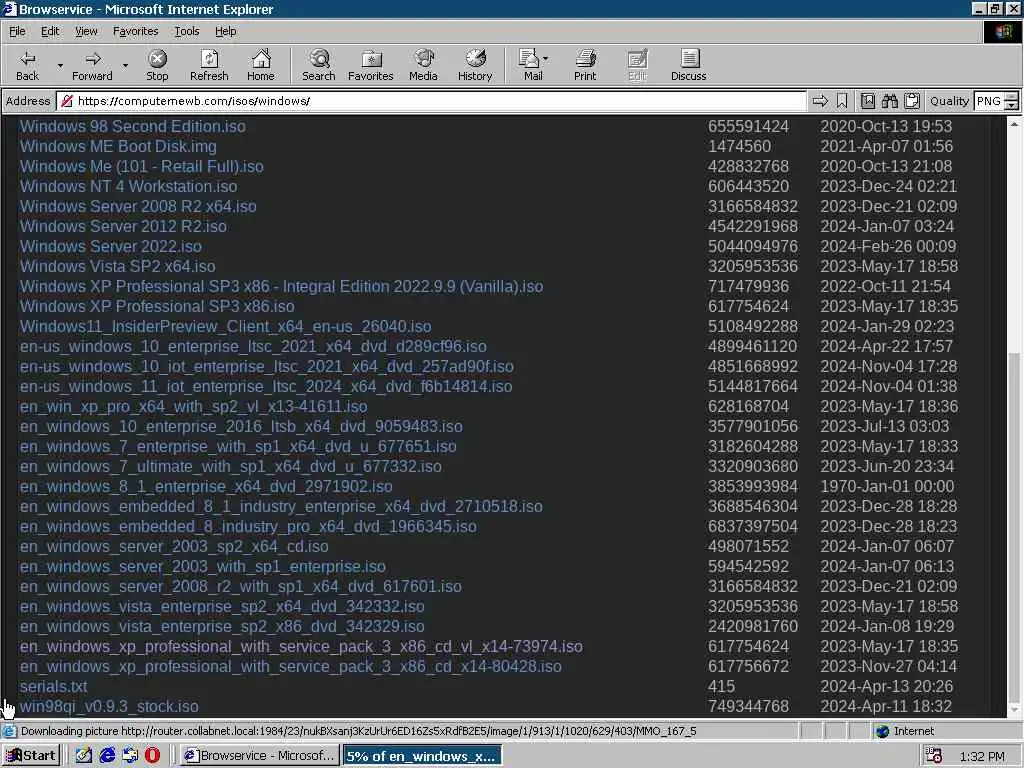The width and height of the screenshot is (1024, 768).
Task: Refresh the current page
Action: 209,65
